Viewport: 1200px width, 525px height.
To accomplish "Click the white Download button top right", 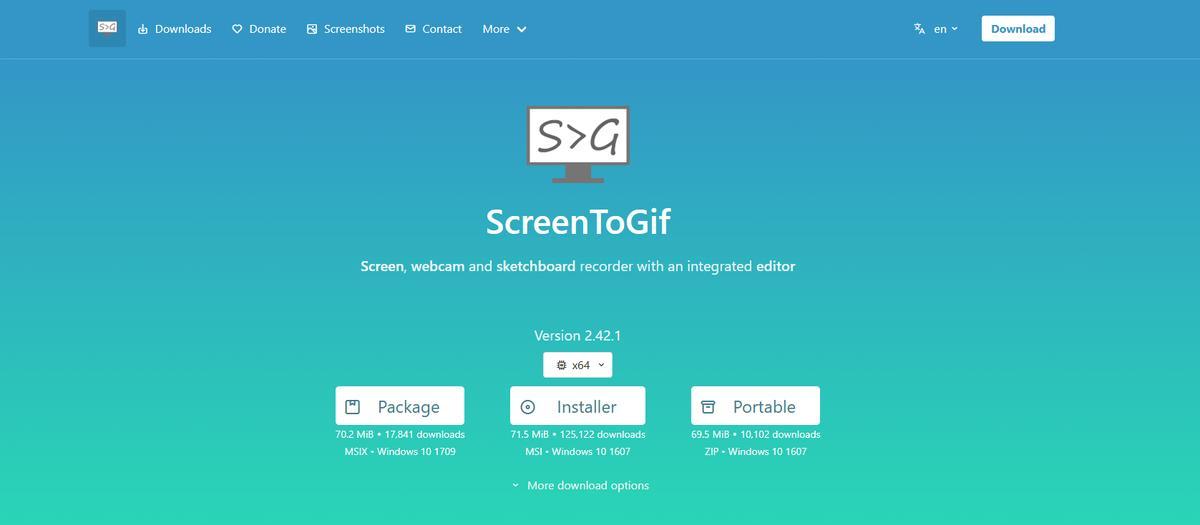I will coord(1018,29).
